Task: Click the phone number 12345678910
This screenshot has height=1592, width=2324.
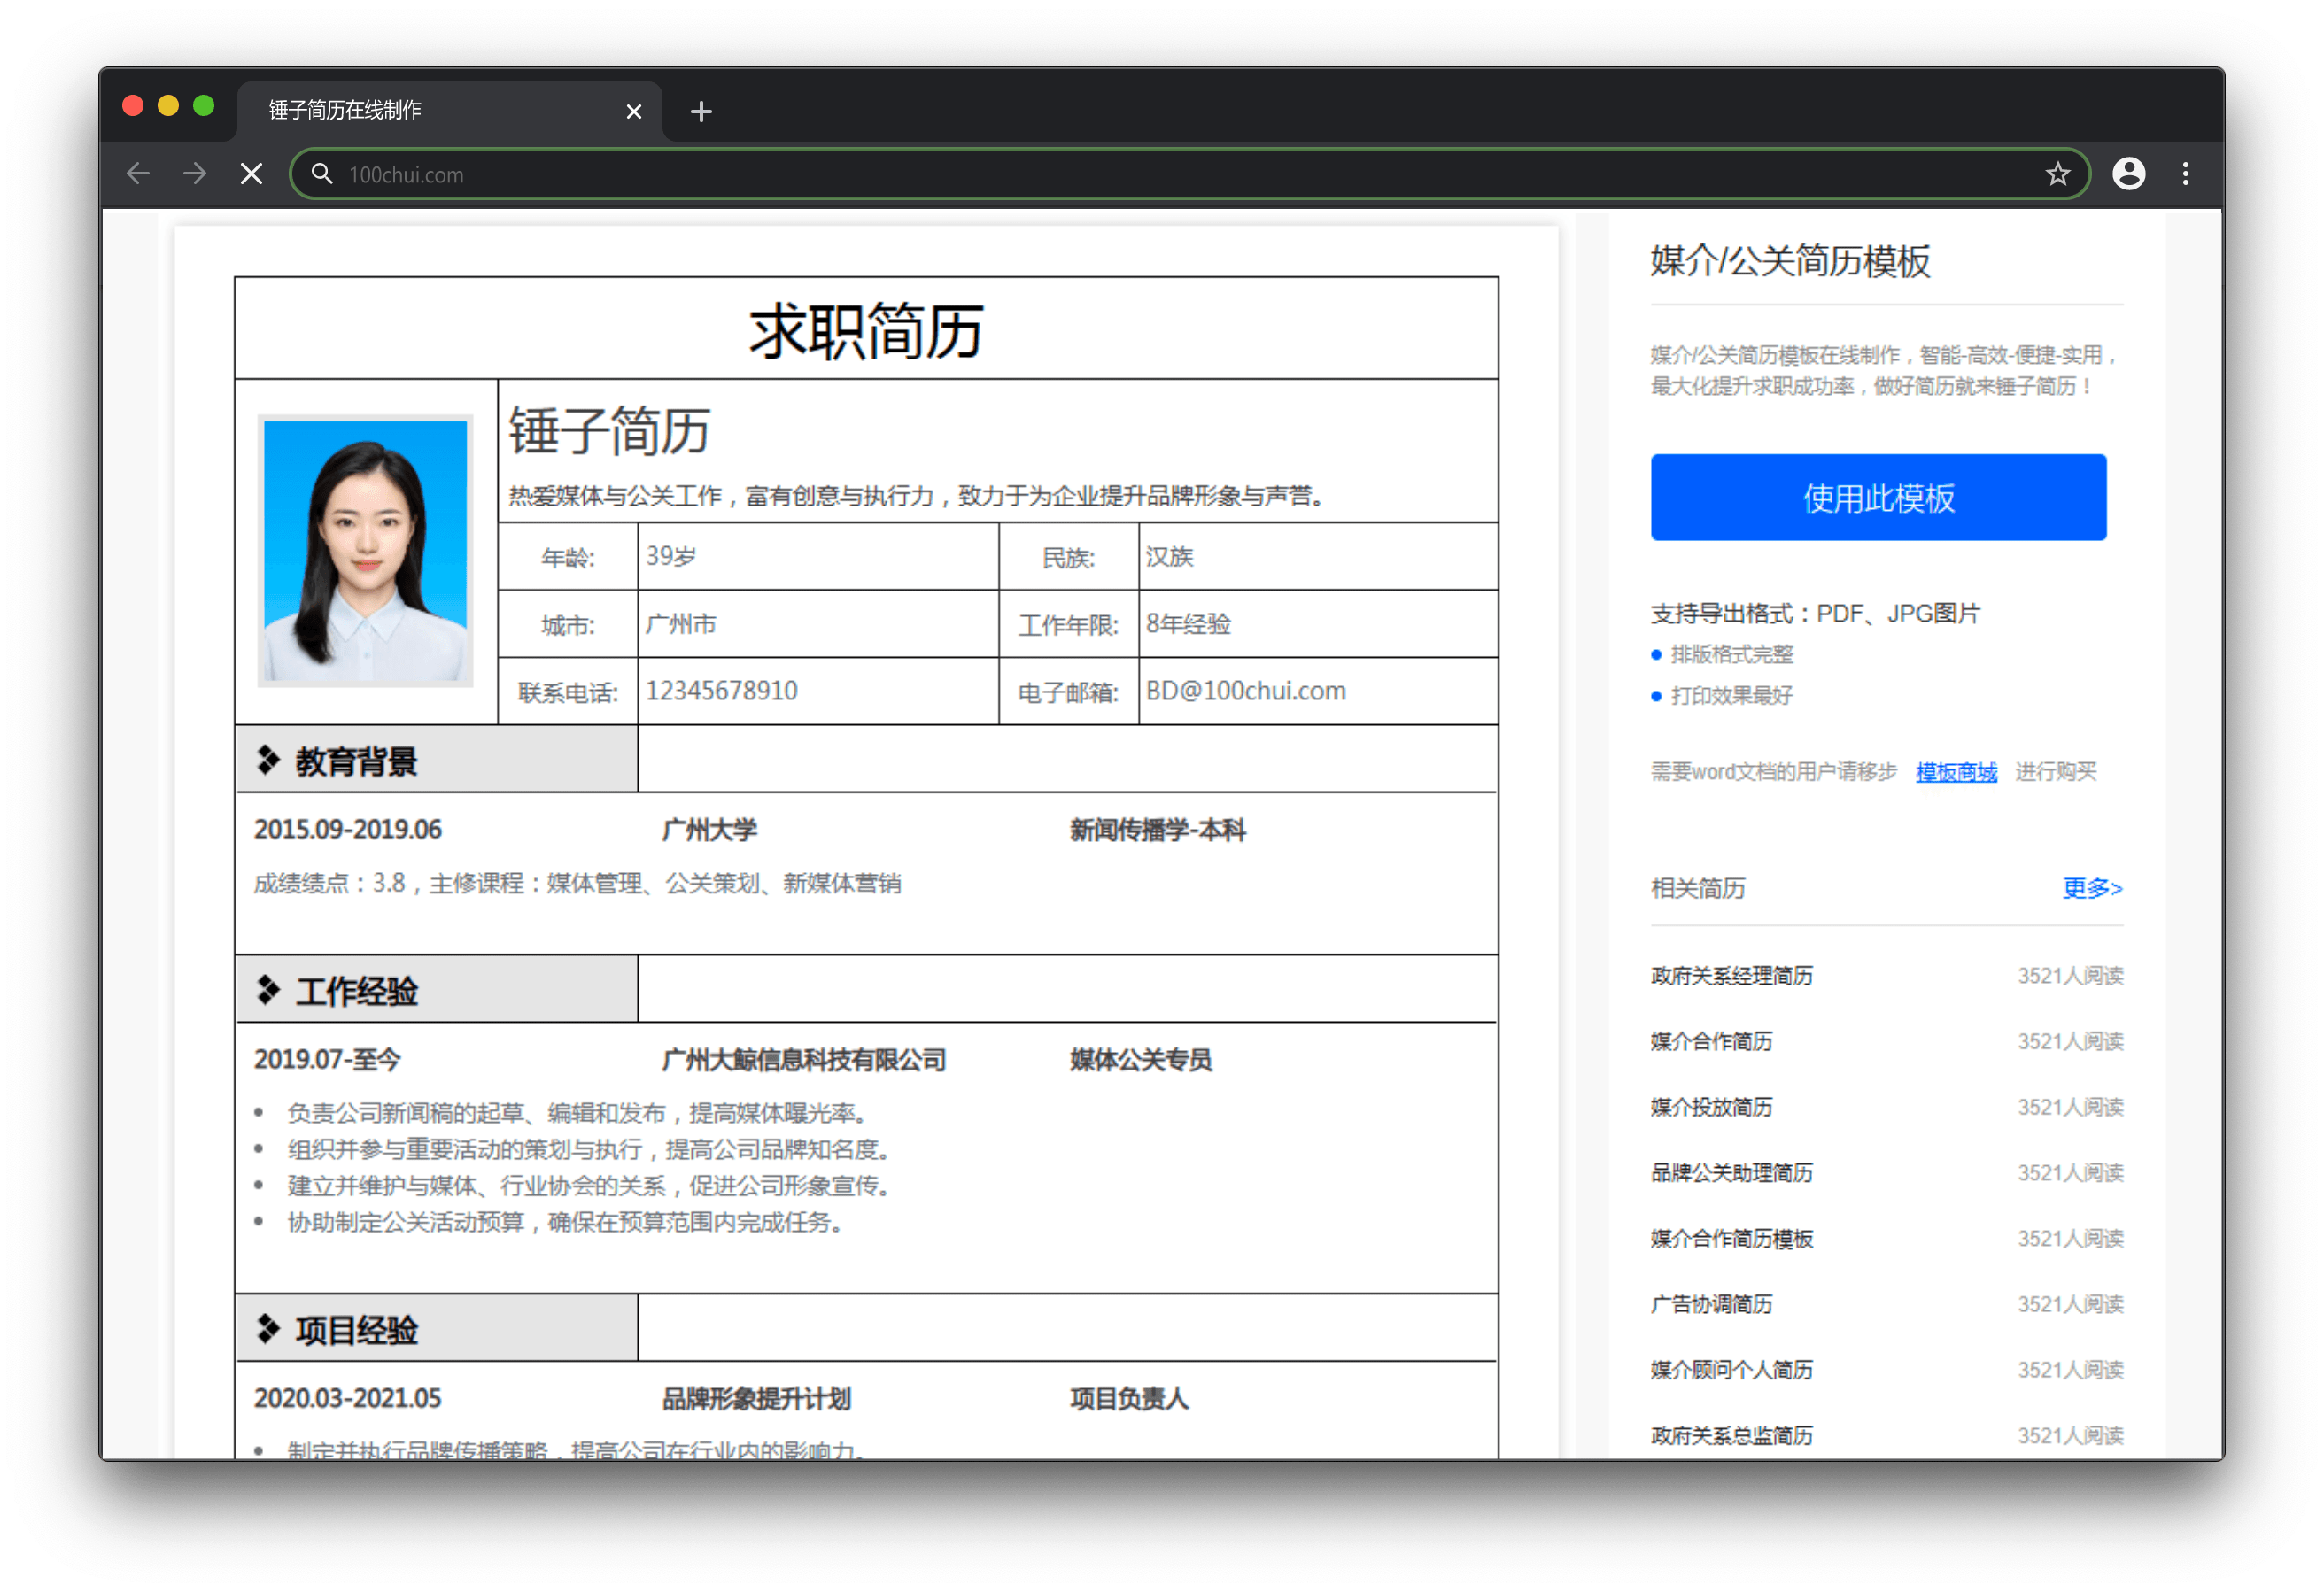Action: point(721,691)
